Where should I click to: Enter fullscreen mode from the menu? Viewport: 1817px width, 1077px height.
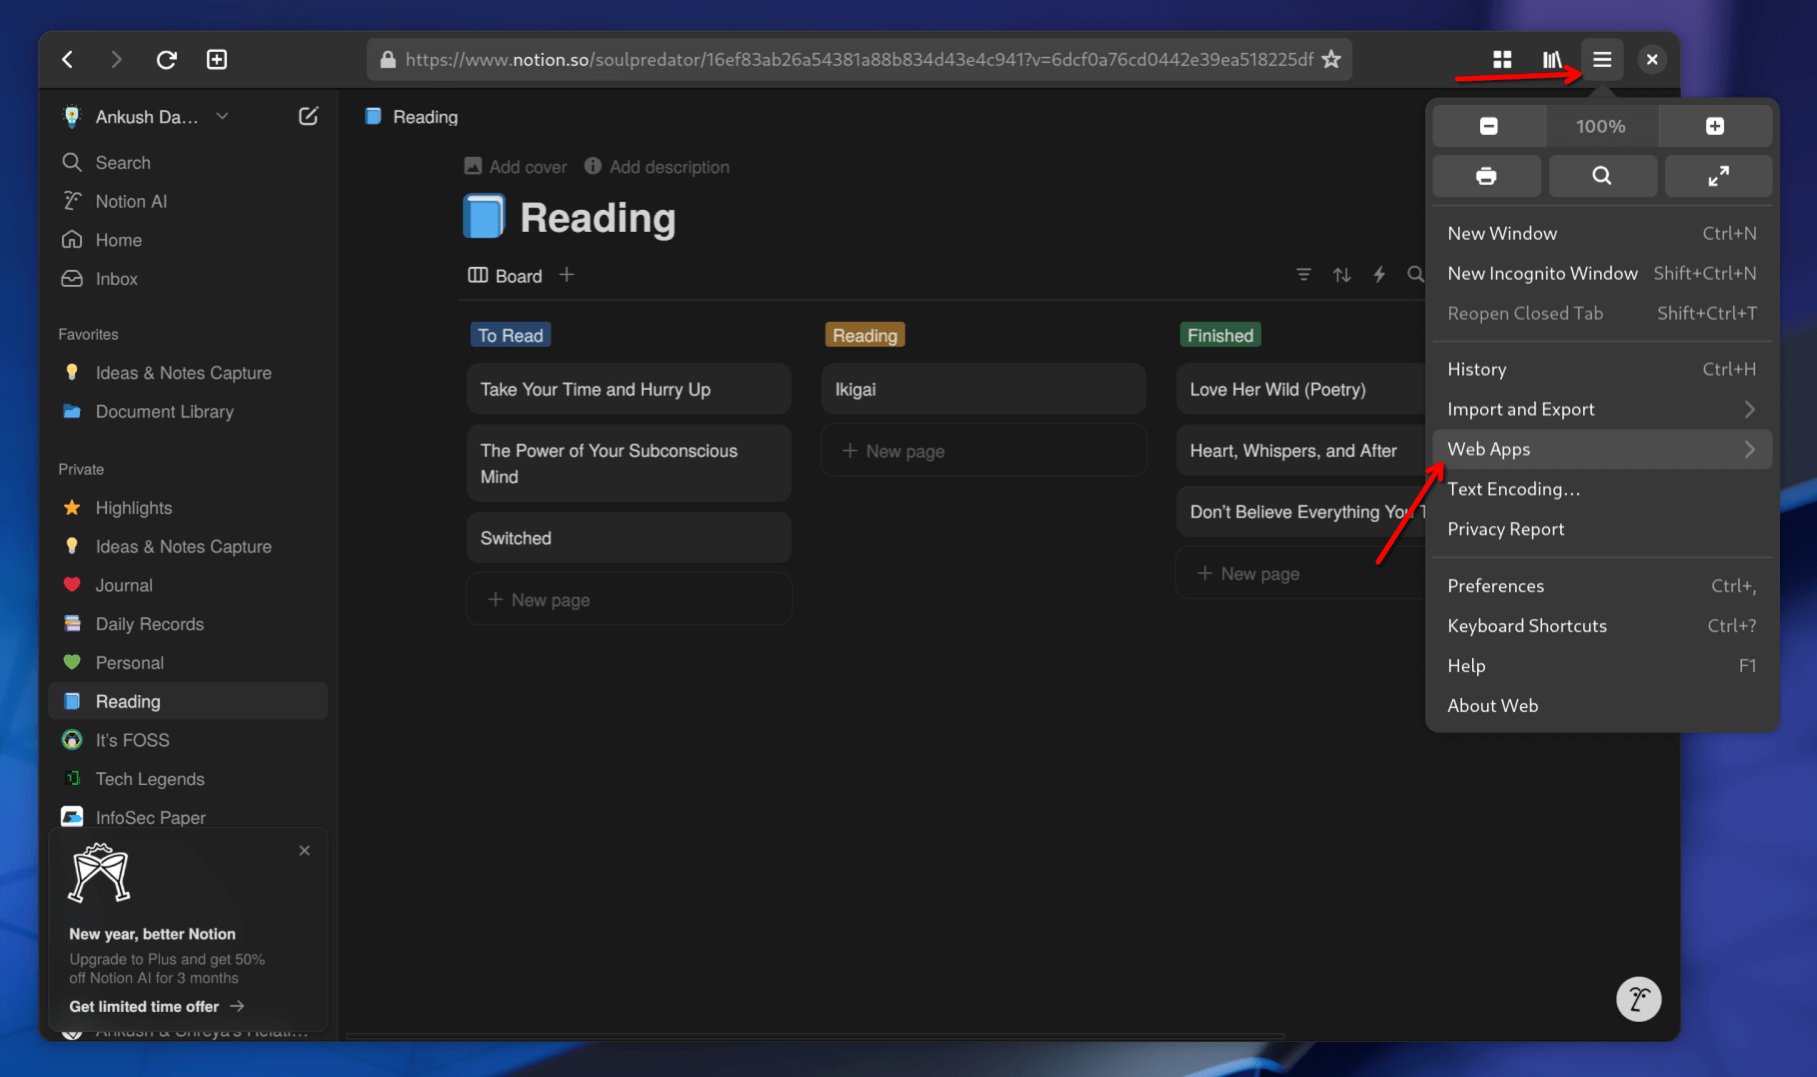[x=1718, y=176]
